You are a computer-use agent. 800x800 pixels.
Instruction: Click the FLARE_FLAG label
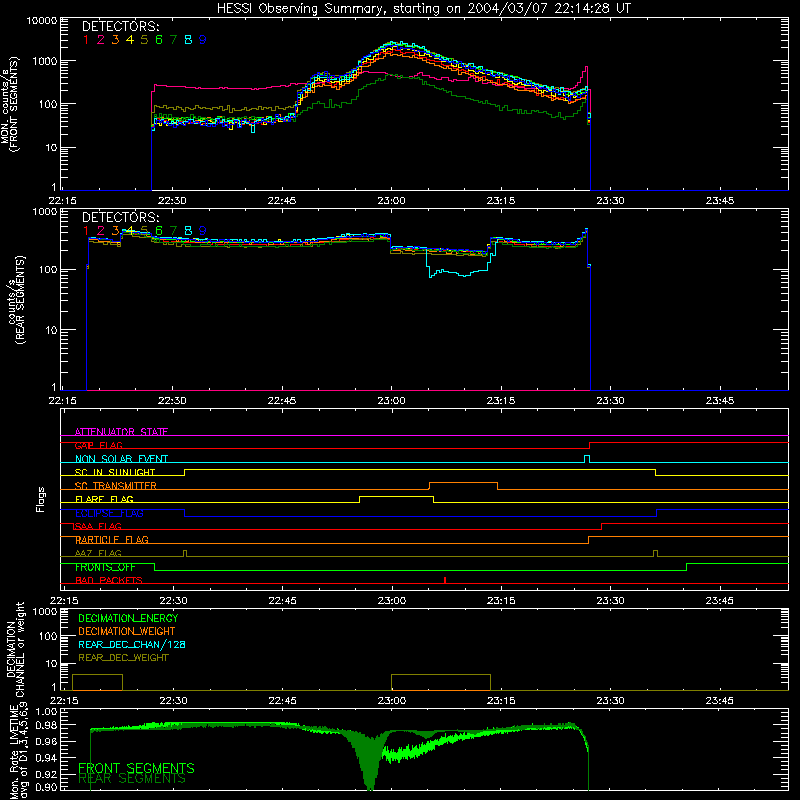(x=104, y=499)
